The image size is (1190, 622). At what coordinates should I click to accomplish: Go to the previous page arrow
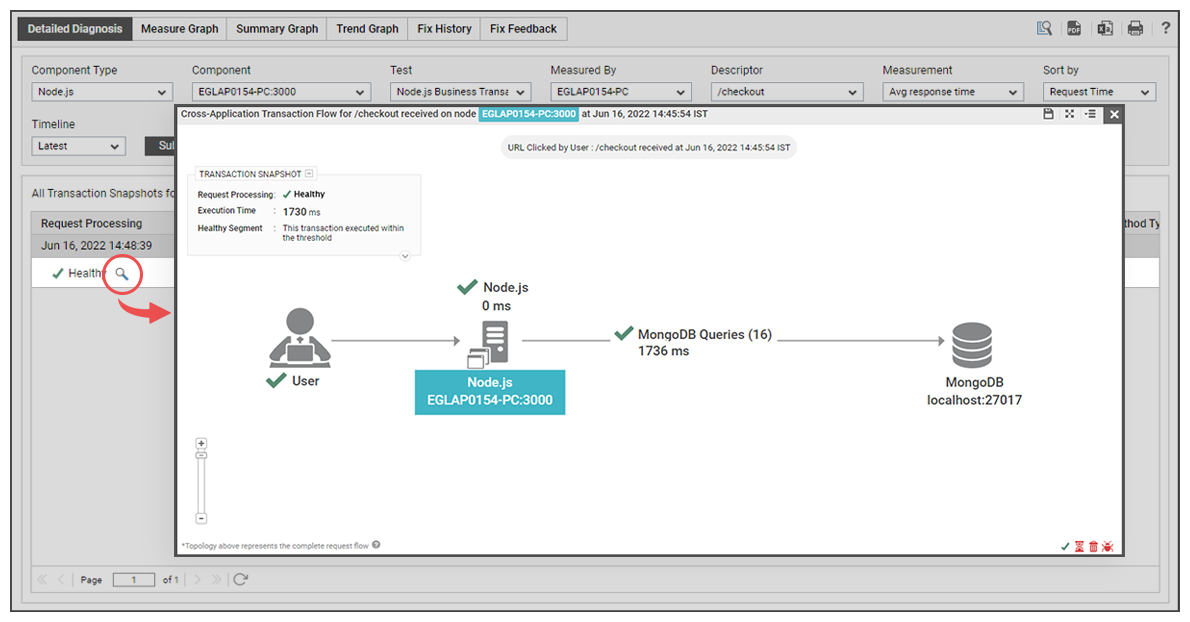pyautogui.click(x=61, y=580)
